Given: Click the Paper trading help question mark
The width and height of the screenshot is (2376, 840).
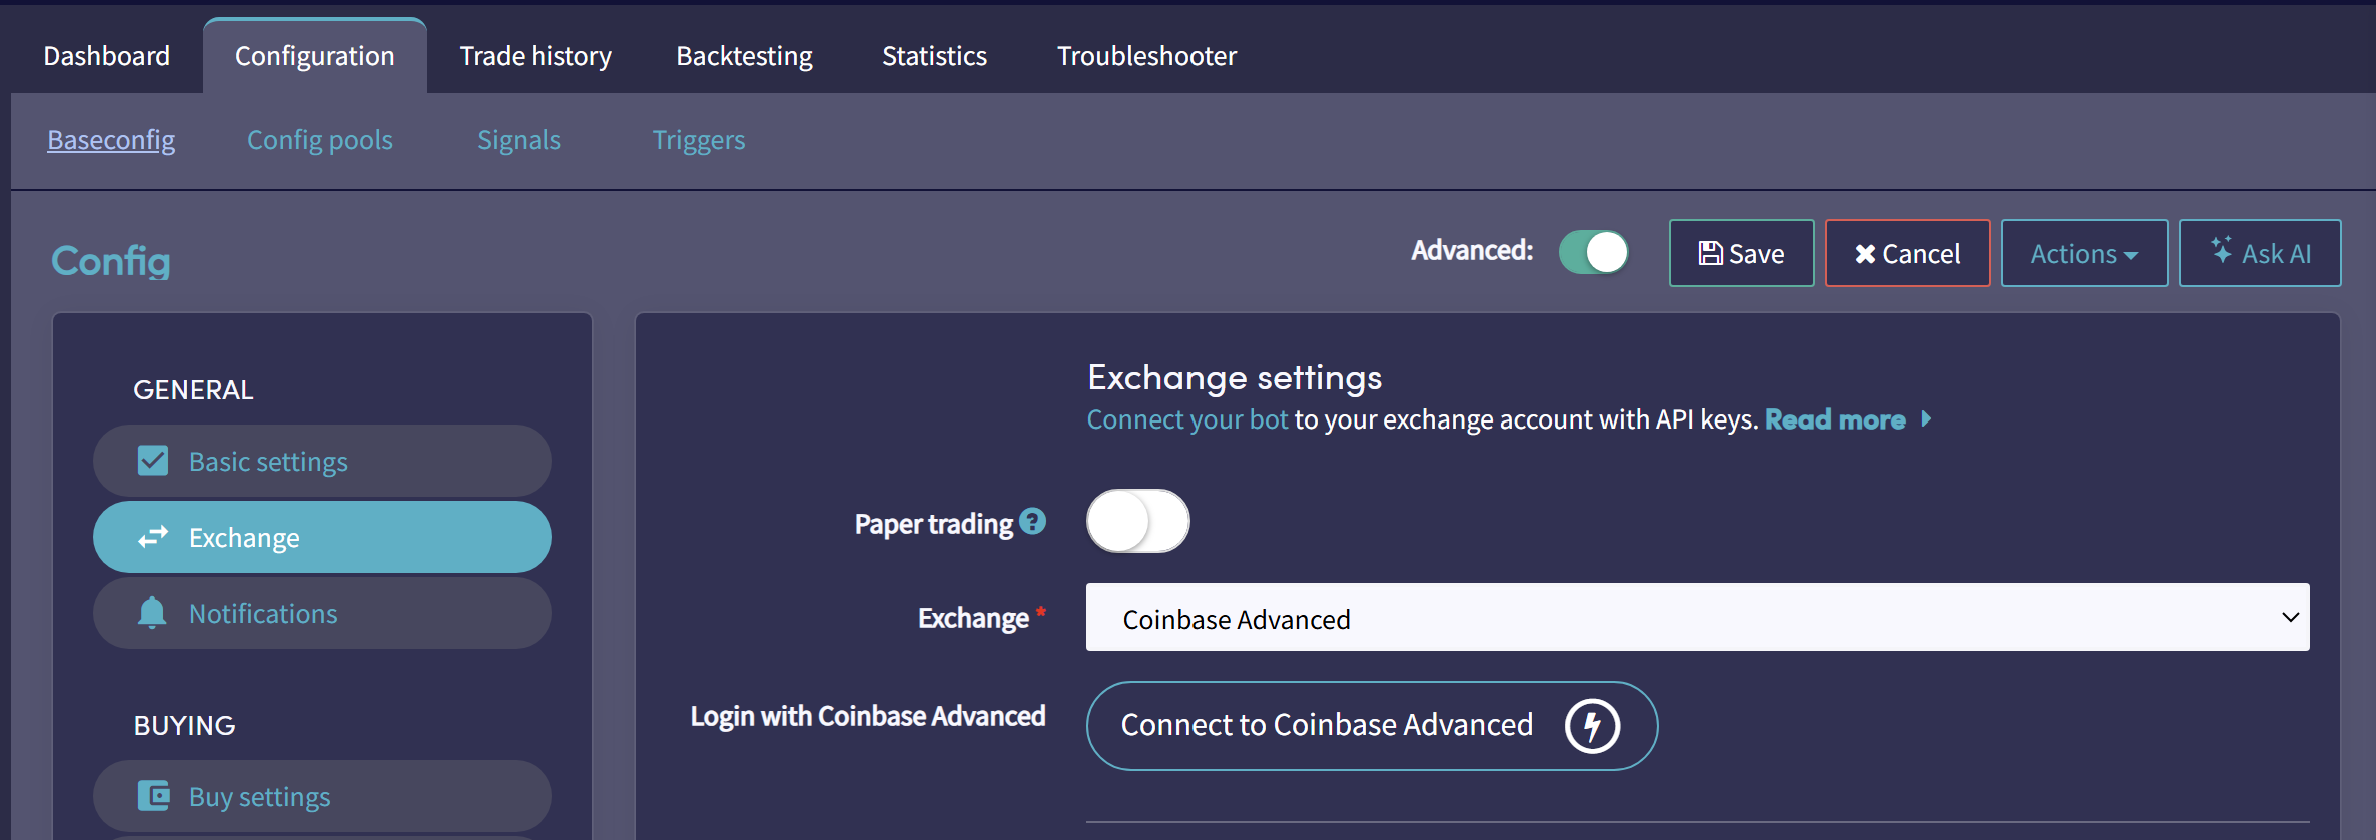Looking at the screenshot, I should [x=1033, y=521].
